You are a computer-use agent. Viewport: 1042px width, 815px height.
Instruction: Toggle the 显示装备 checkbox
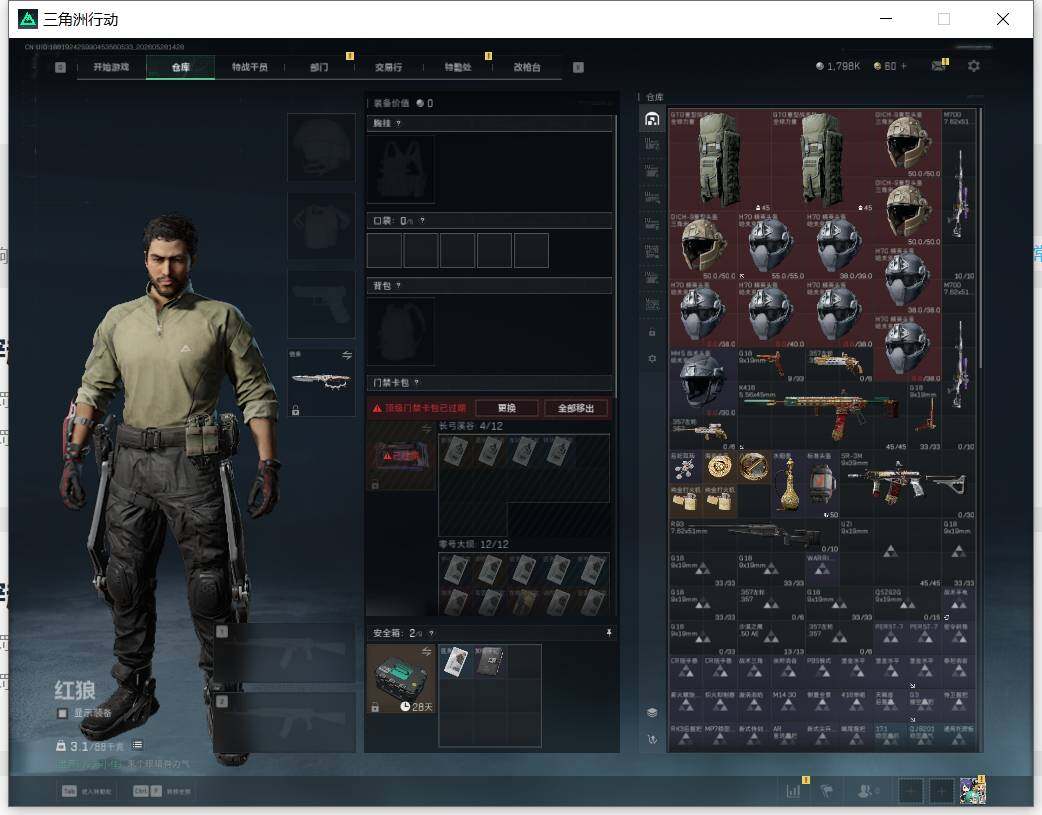pyautogui.click(x=62, y=713)
